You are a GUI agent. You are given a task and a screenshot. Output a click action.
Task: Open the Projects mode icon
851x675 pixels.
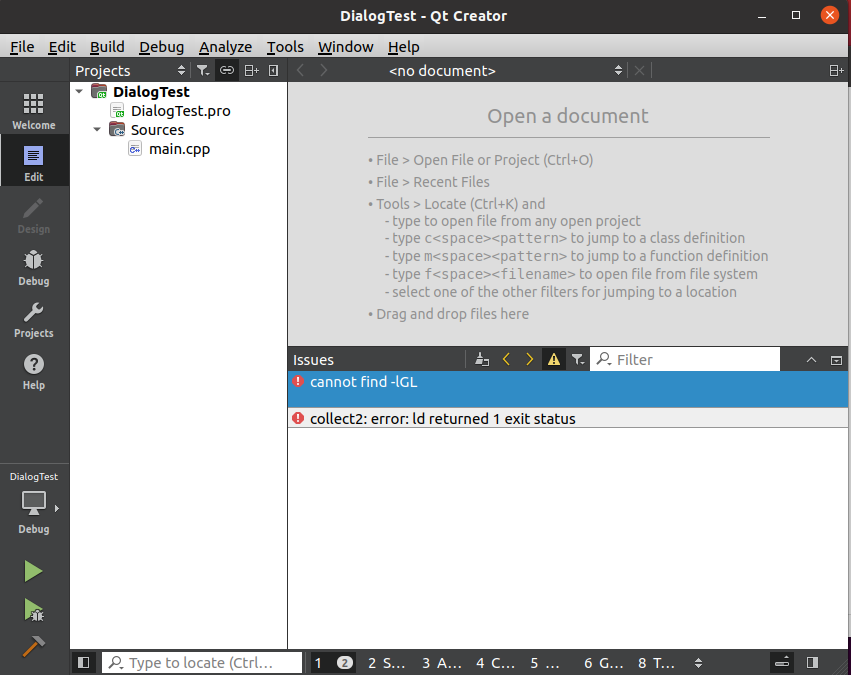tap(33, 318)
